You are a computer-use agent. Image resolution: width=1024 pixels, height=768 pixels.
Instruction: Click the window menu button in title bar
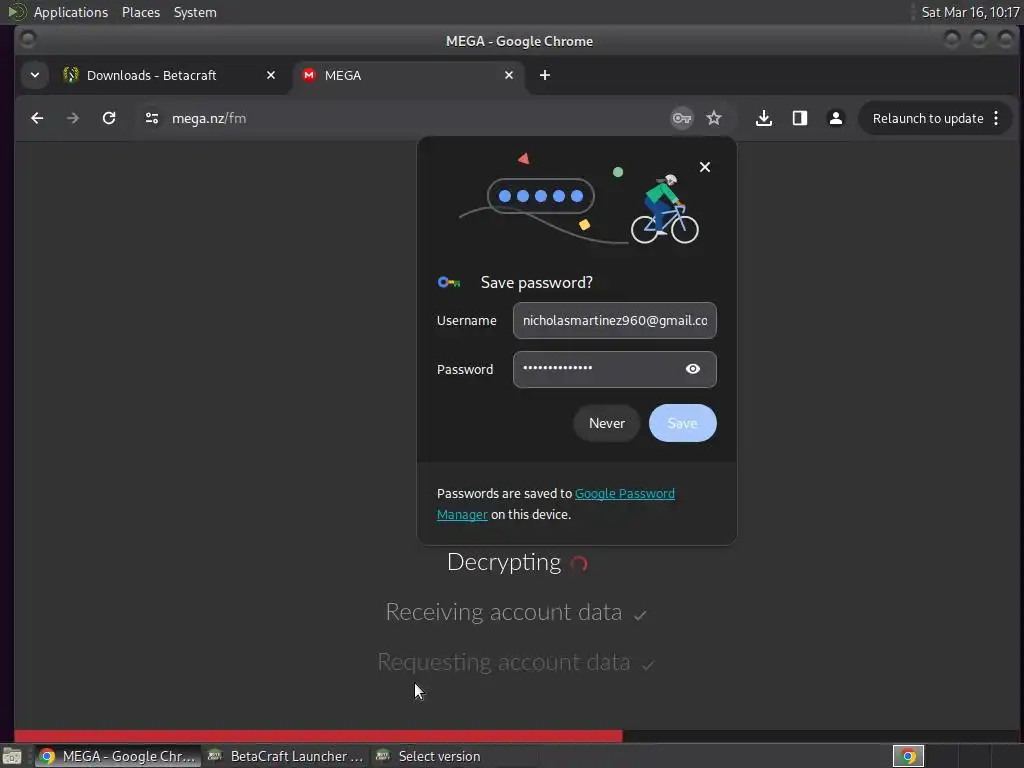[27, 40]
